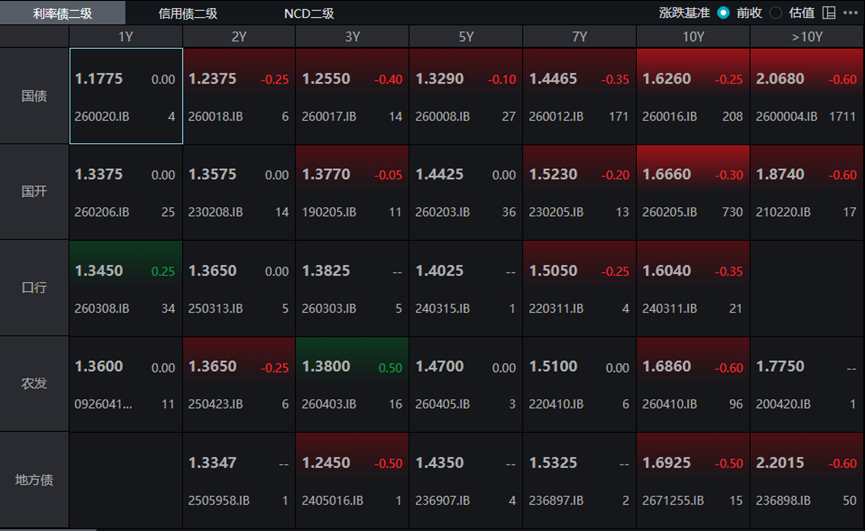Screen dimensions: 865x531
Task: Select the 国债 row label
Action: click(34, 96)
